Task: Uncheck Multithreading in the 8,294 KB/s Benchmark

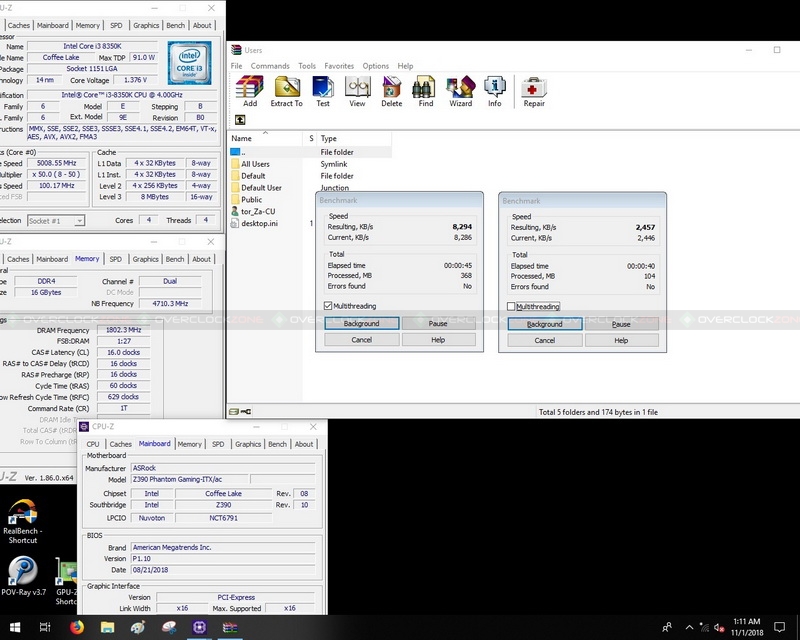Action: pyautogui.click(x=328, y=306)
